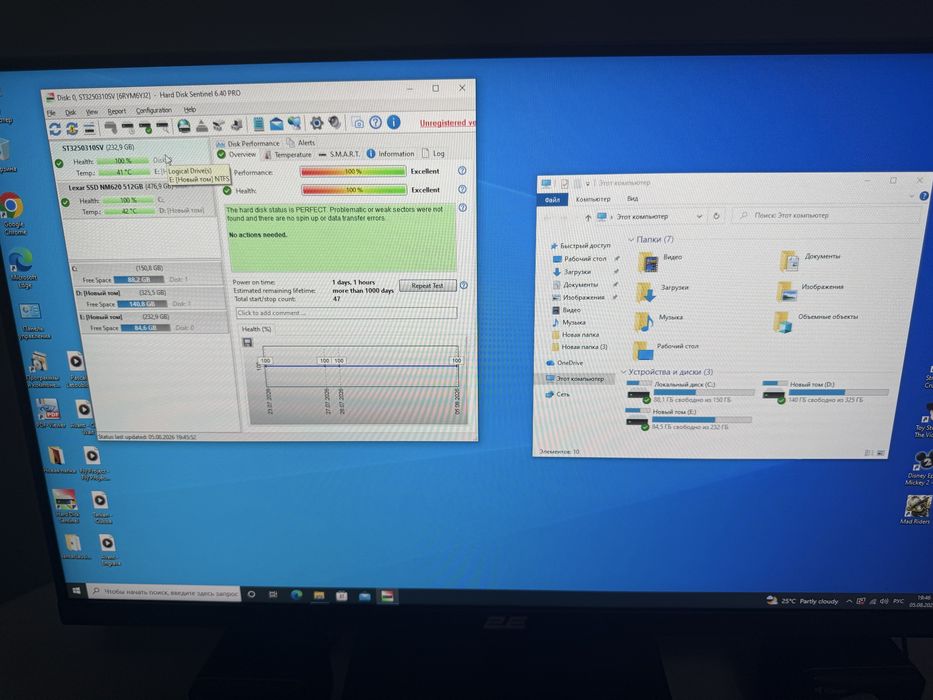Viewport: 933px width, 700px height.
Task: Click the question mark help icon in Sentinel toolbar
Action: (x=375, y=123)
